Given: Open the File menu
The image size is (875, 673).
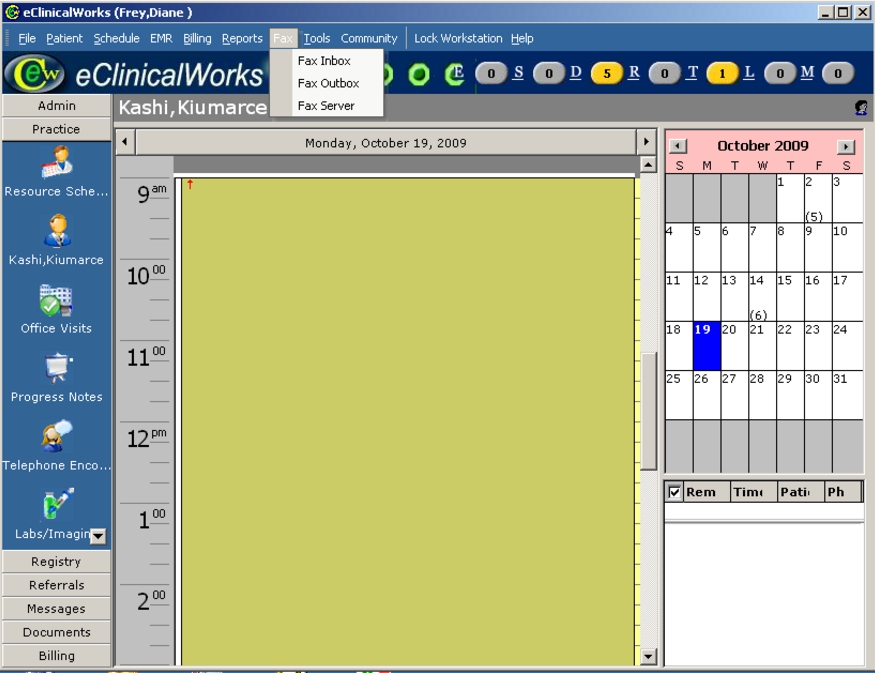Looking at the screenshot, I should (27, 39).
